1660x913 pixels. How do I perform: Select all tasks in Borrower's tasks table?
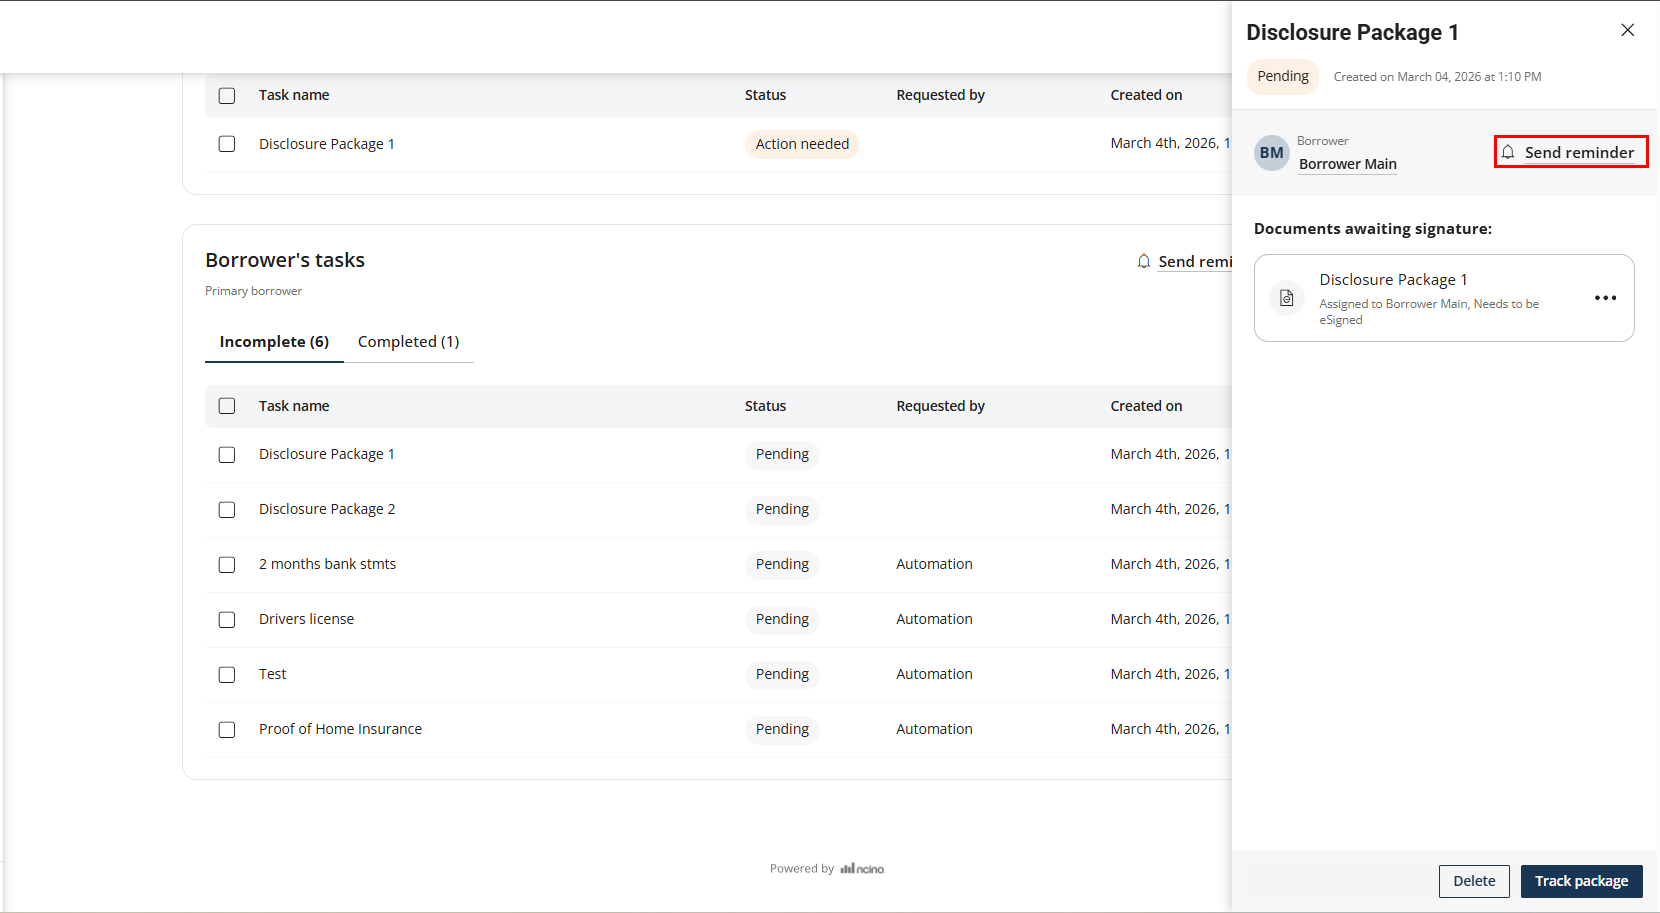click(x=227, y=406)
